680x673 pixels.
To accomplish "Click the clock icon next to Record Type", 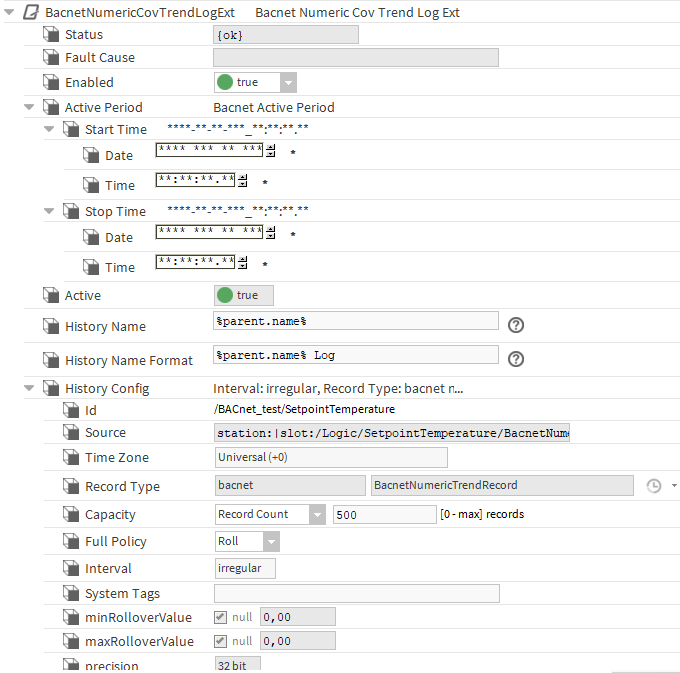I will (654, 486).
